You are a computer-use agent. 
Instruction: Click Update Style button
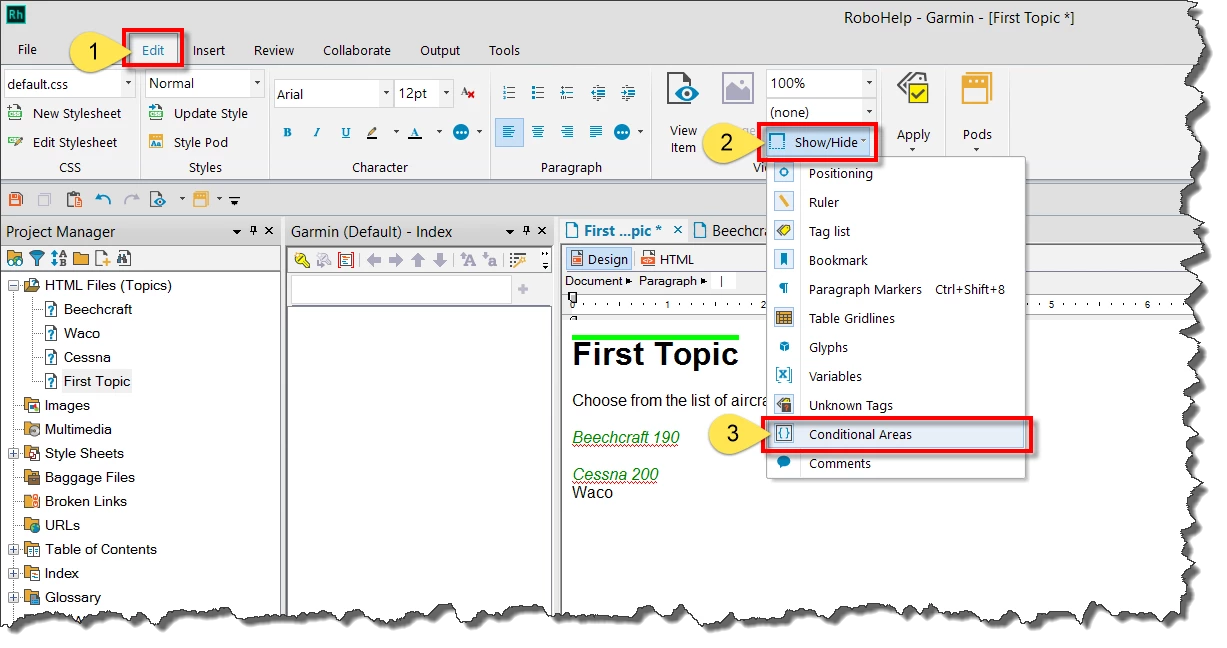pyautogui.click(x=199, y=113)
